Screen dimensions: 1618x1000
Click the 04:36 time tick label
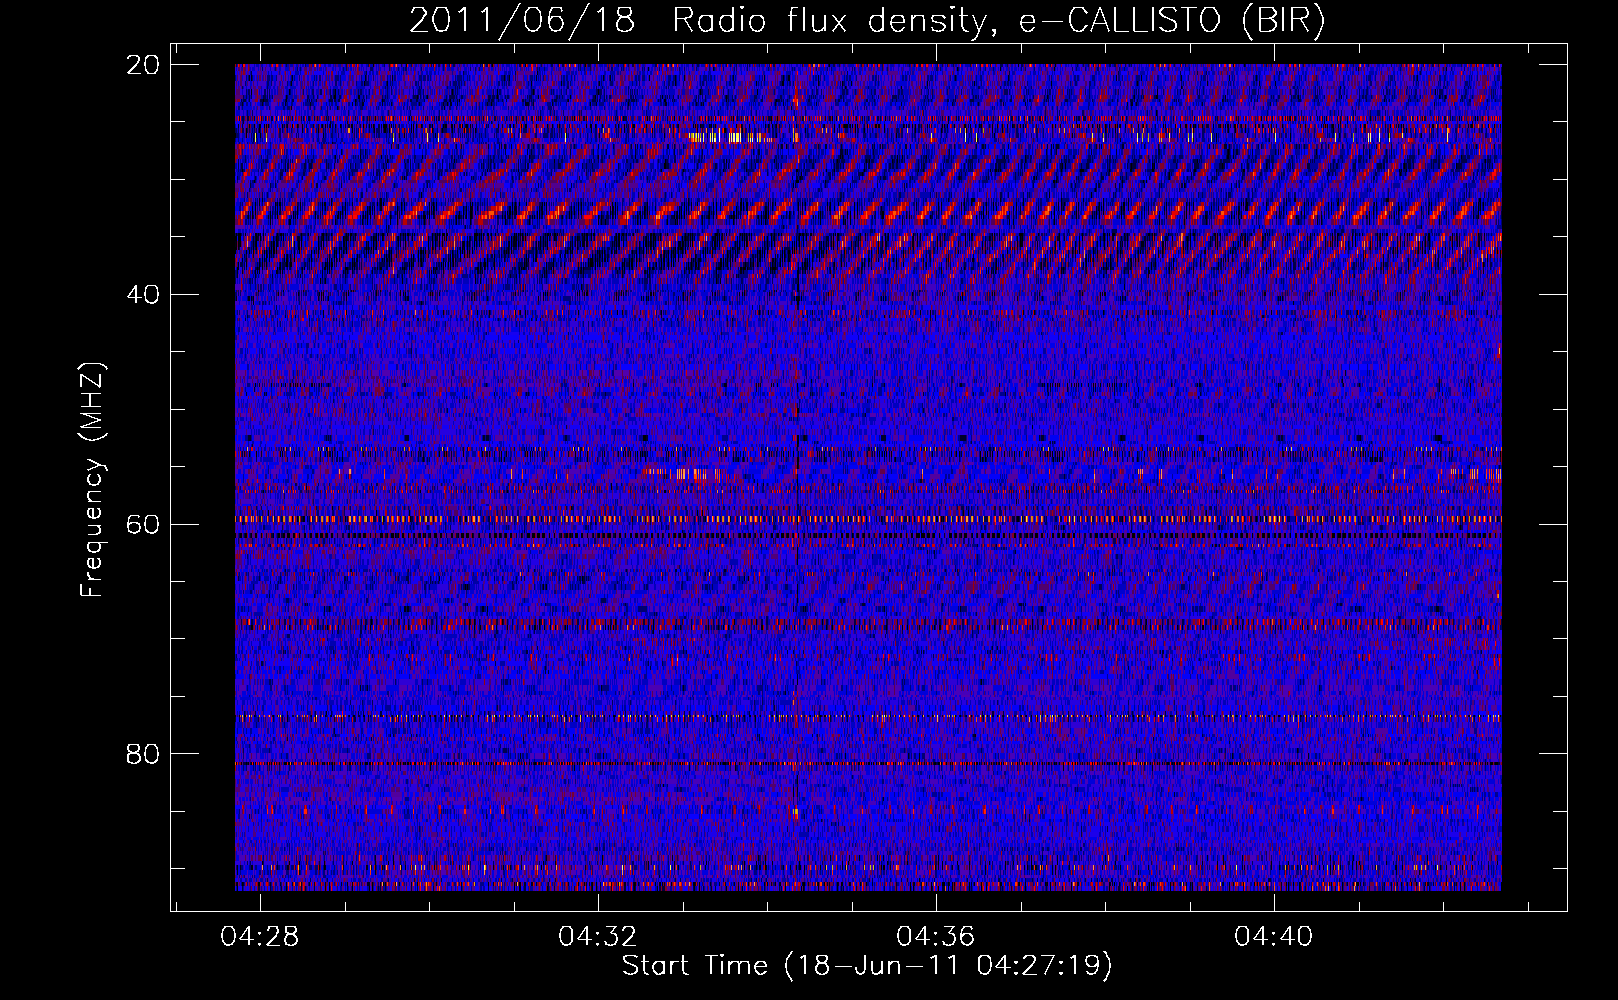936,937
